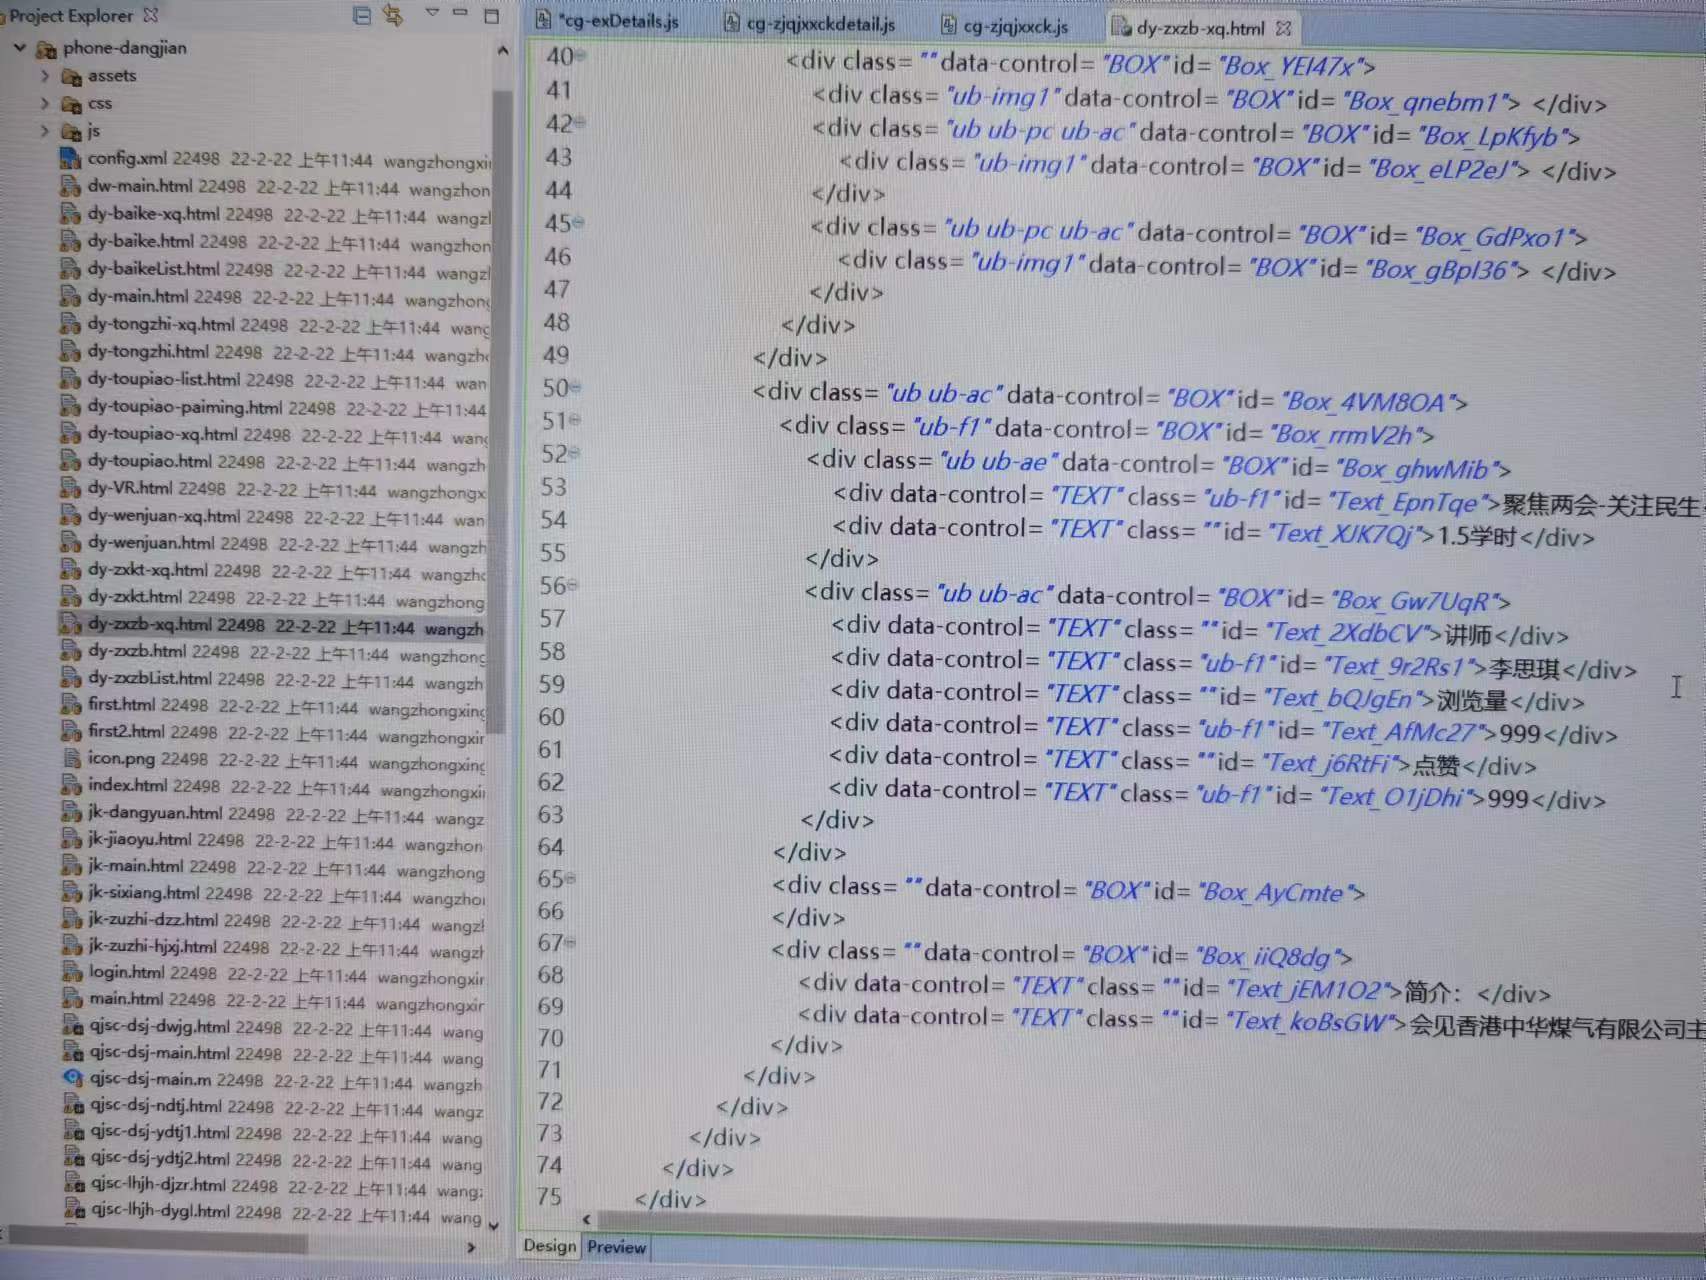
Task: Click the qjsc-dsj-dwjg.html file icon
Action: (73, 1025)
